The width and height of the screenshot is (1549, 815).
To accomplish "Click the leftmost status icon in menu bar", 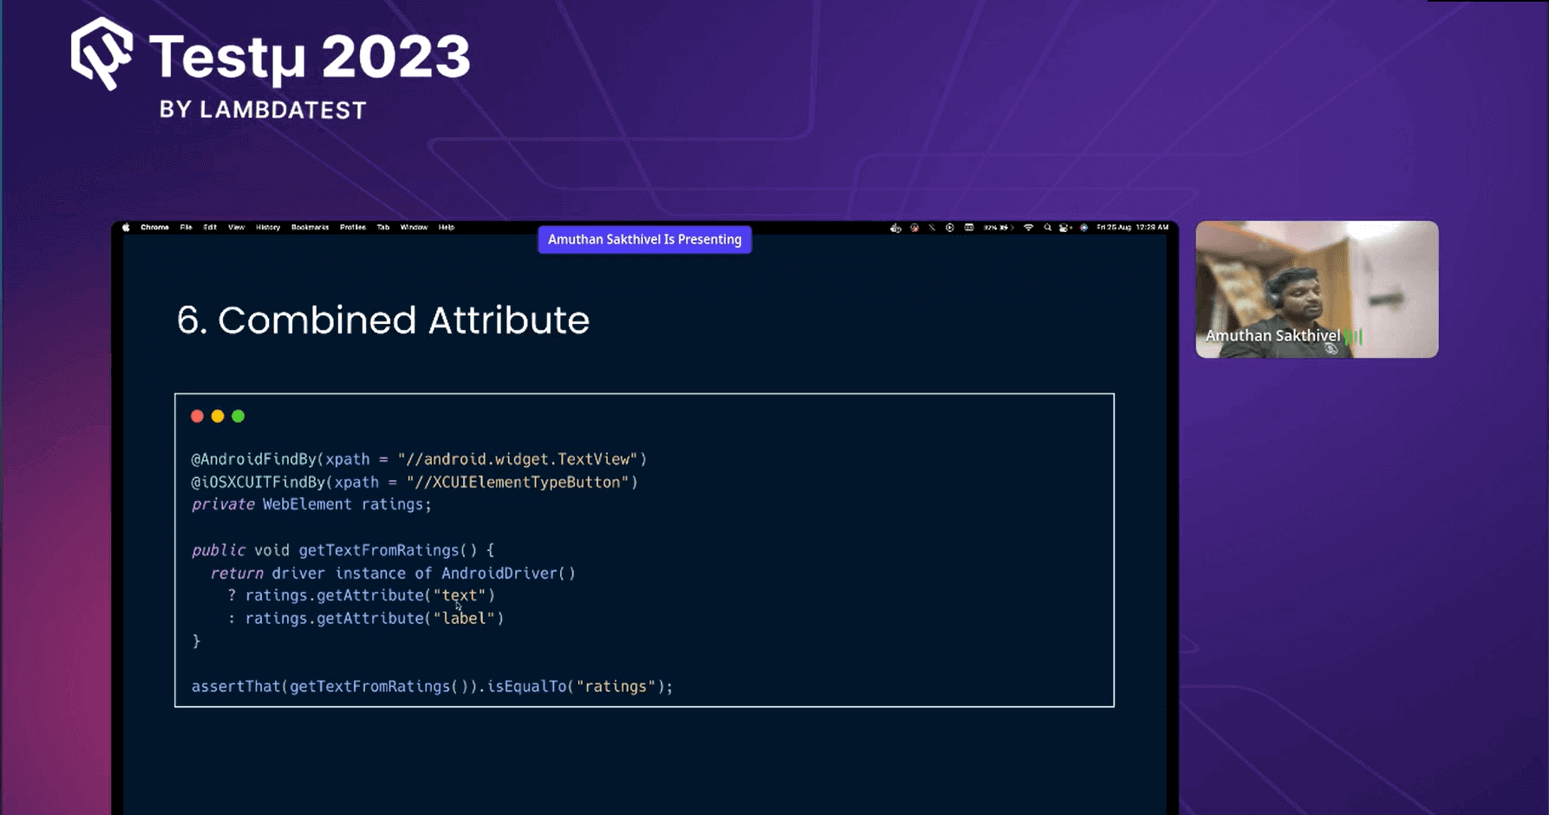I will pyautogui.click(x=895, y=228).
